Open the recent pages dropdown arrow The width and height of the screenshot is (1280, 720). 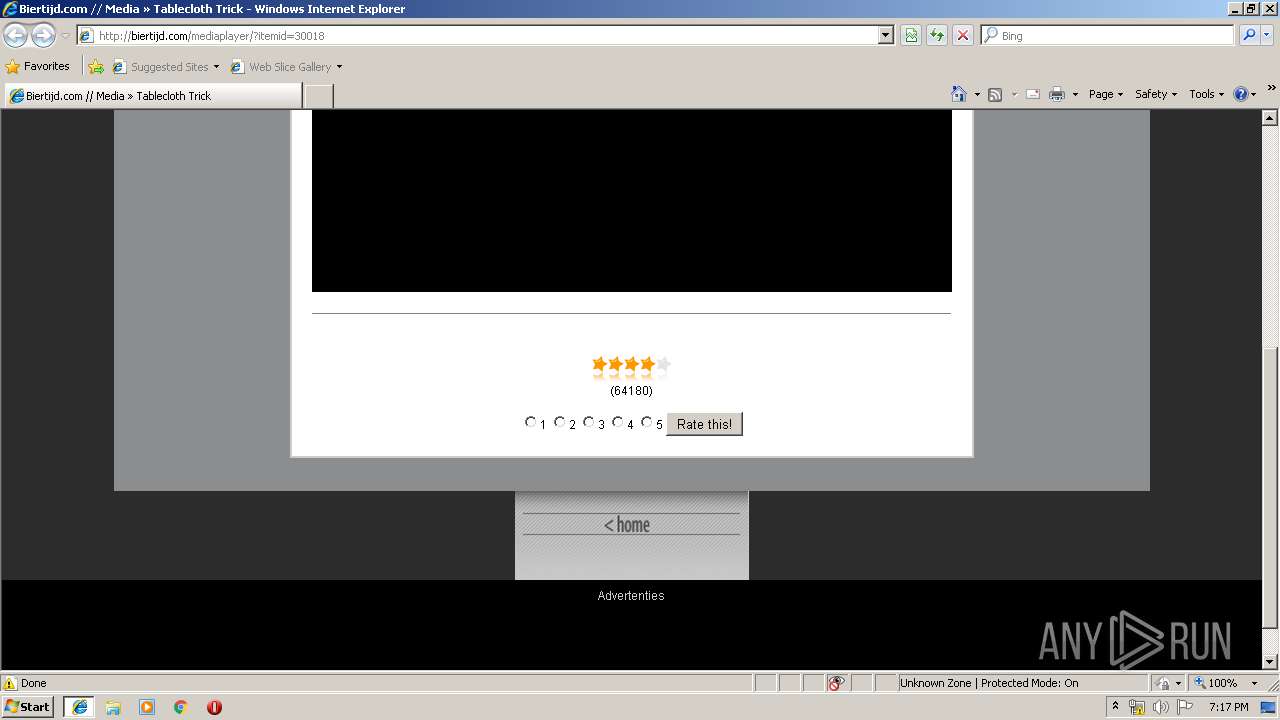click(65, 35)
